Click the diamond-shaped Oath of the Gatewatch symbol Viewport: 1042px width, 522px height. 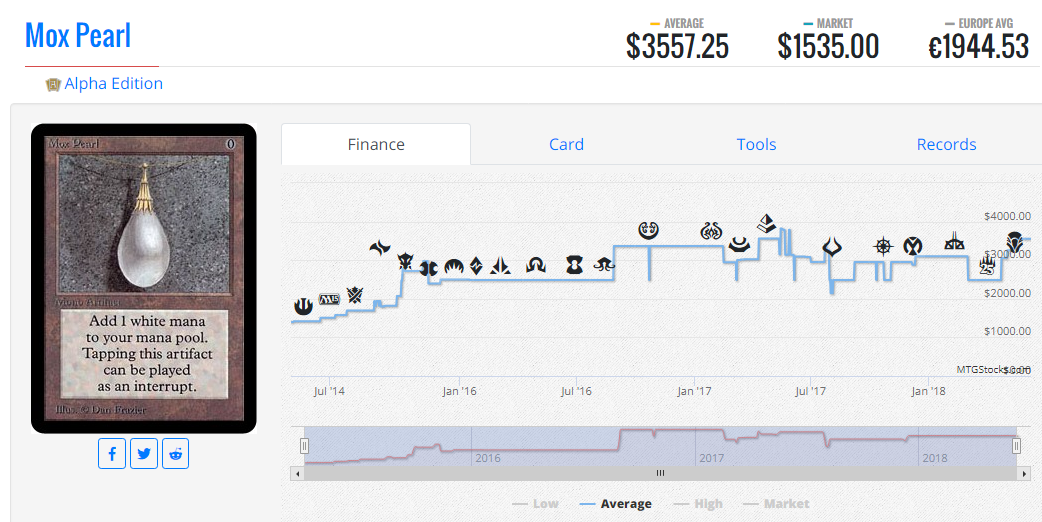pos(476,266)
